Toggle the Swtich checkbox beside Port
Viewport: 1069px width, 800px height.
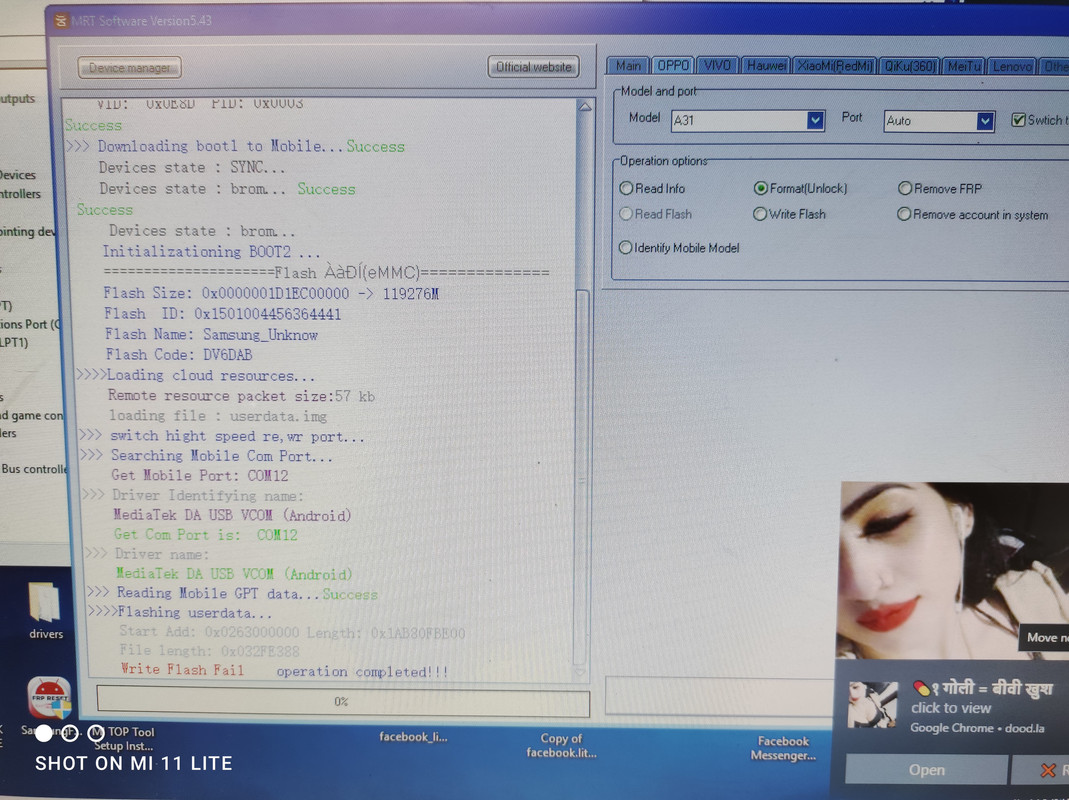coord(1019,120)
